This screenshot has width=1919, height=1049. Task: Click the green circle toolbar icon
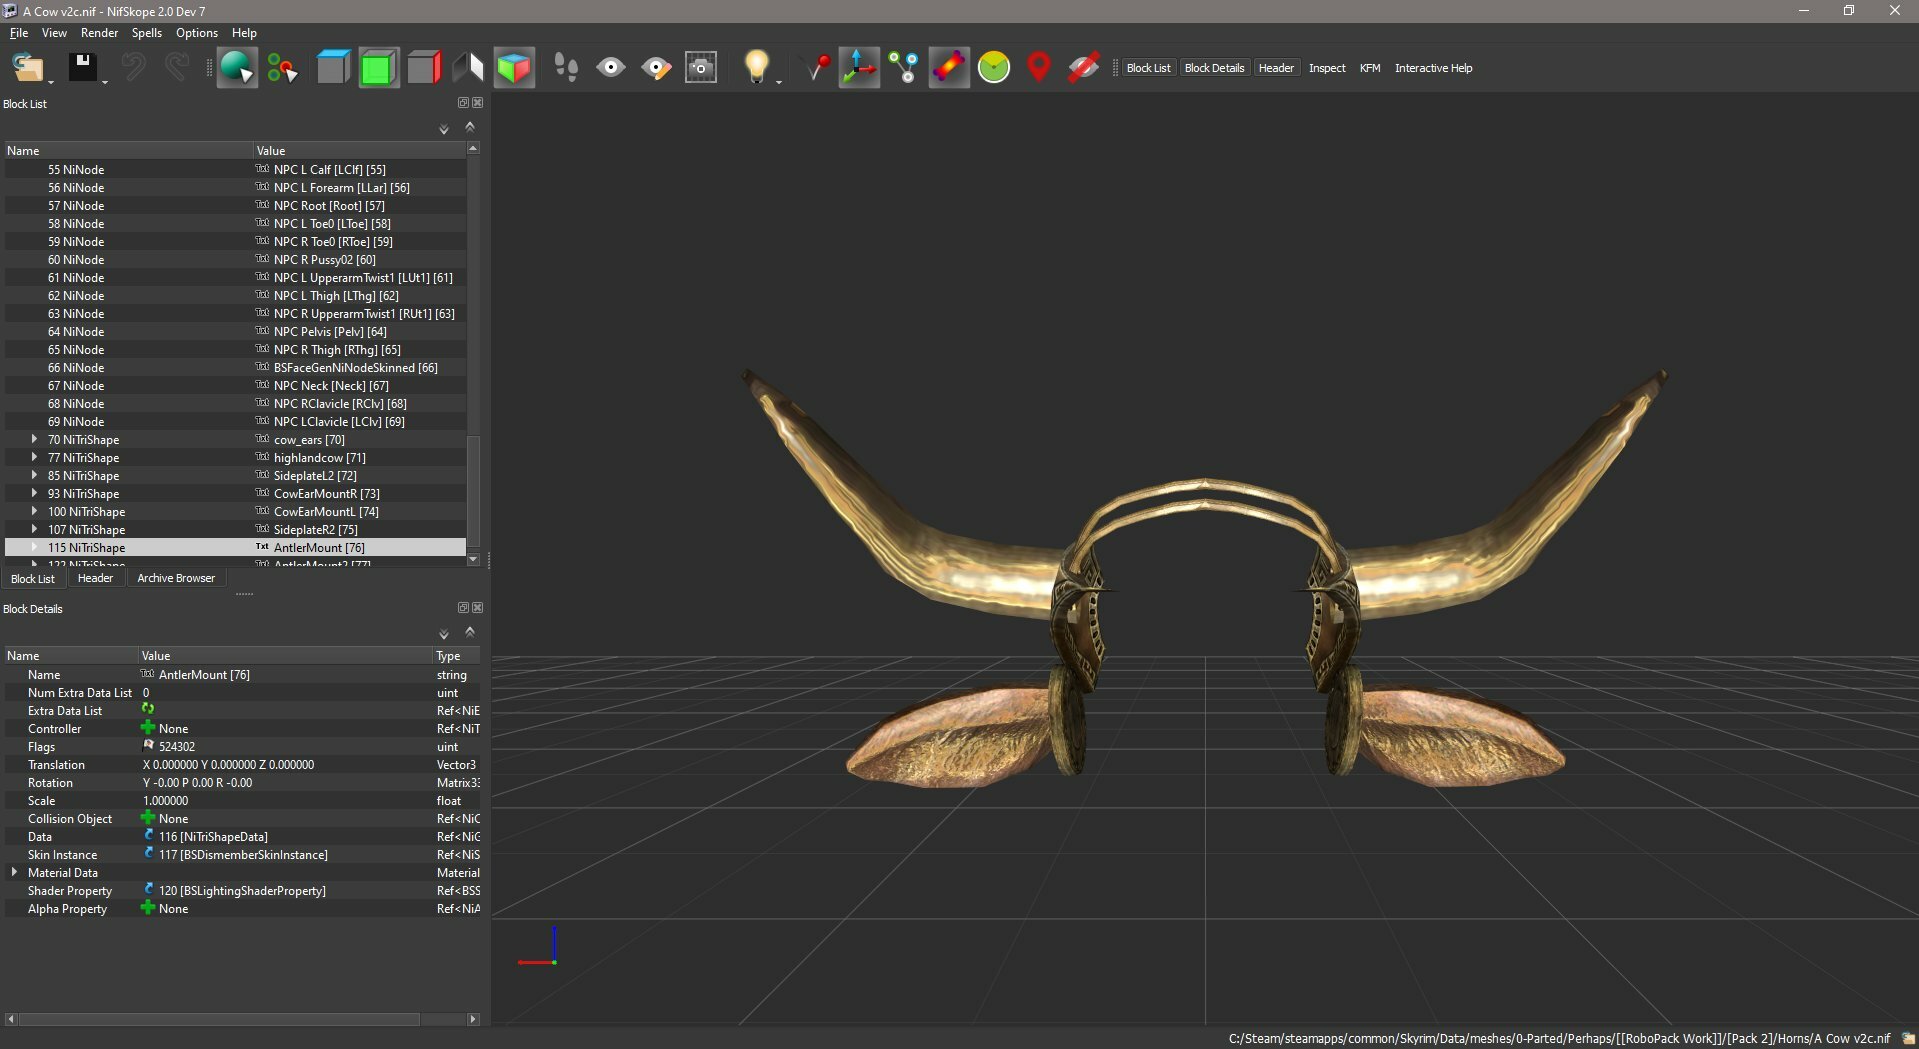(x=994, y=68)
